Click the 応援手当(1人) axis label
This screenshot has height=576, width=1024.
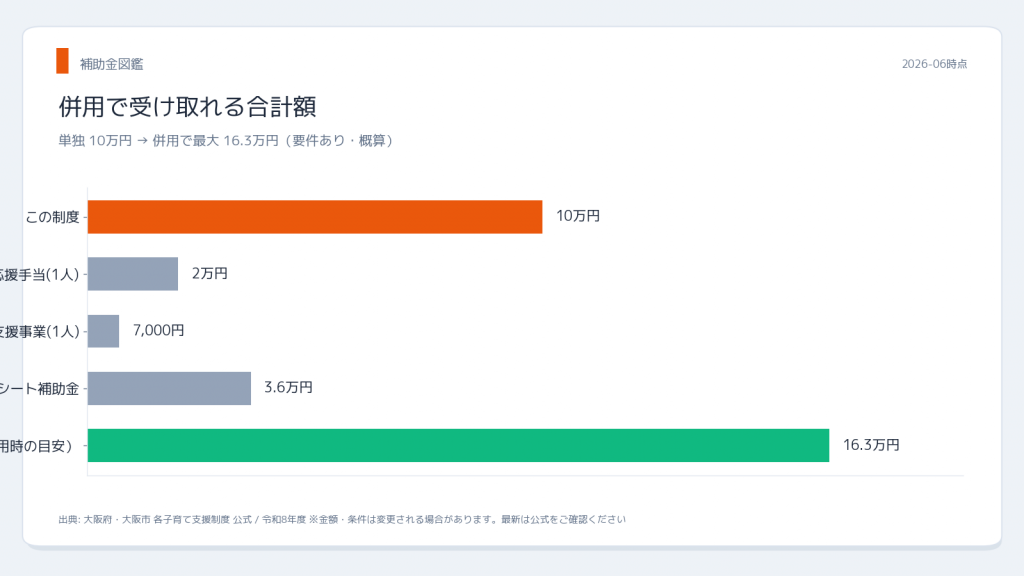pyautogui.click(x=39, y=274)
